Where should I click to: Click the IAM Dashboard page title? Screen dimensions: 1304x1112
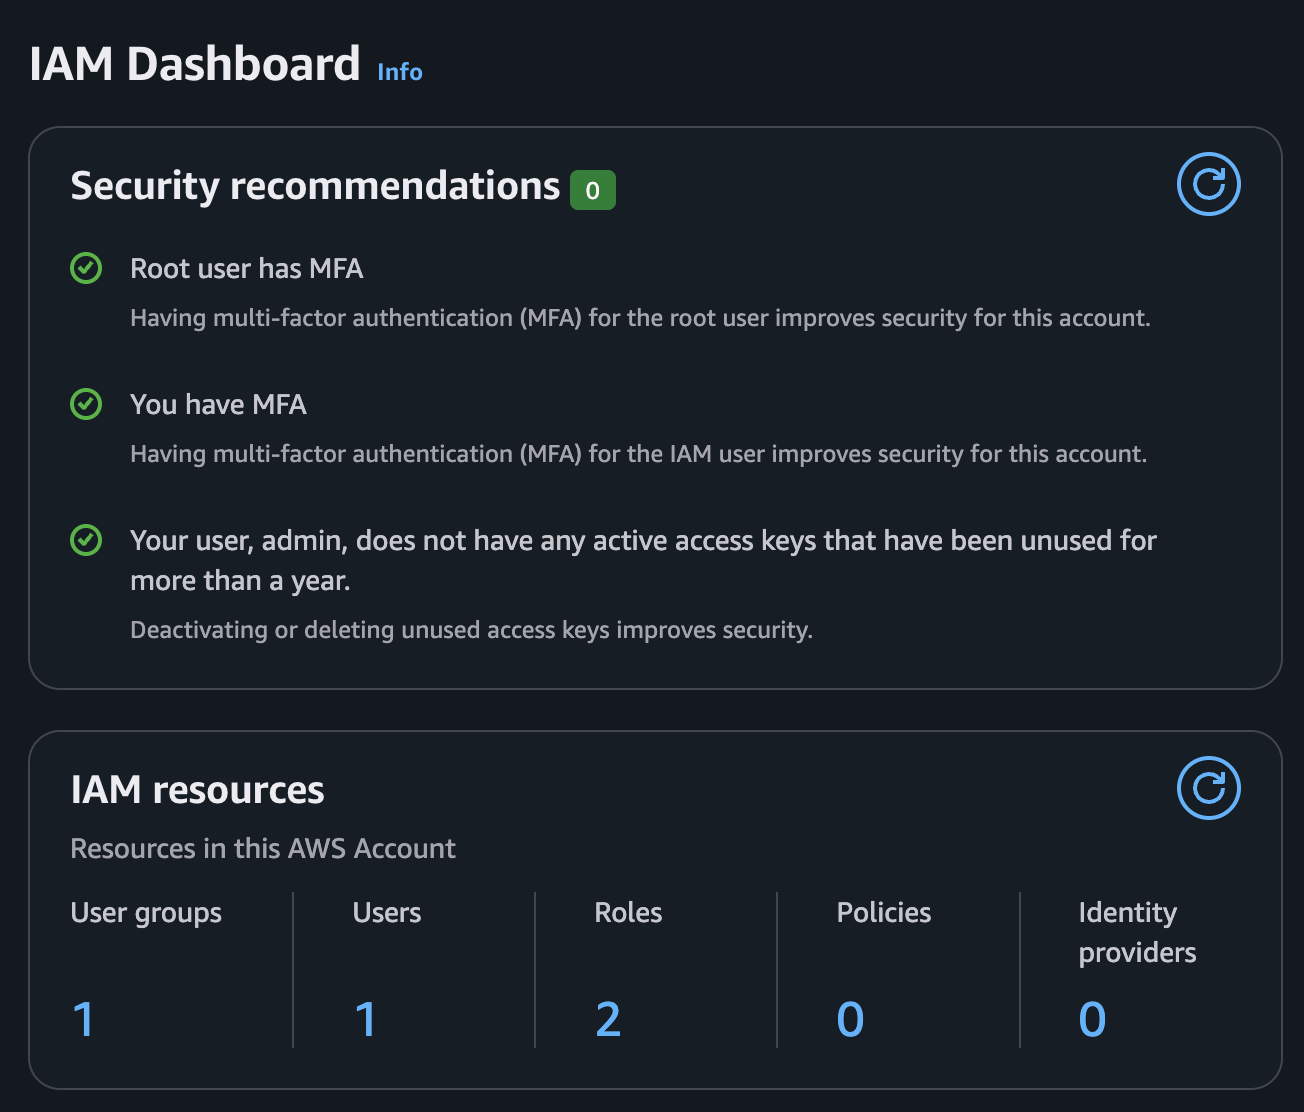tap(195, 65)
